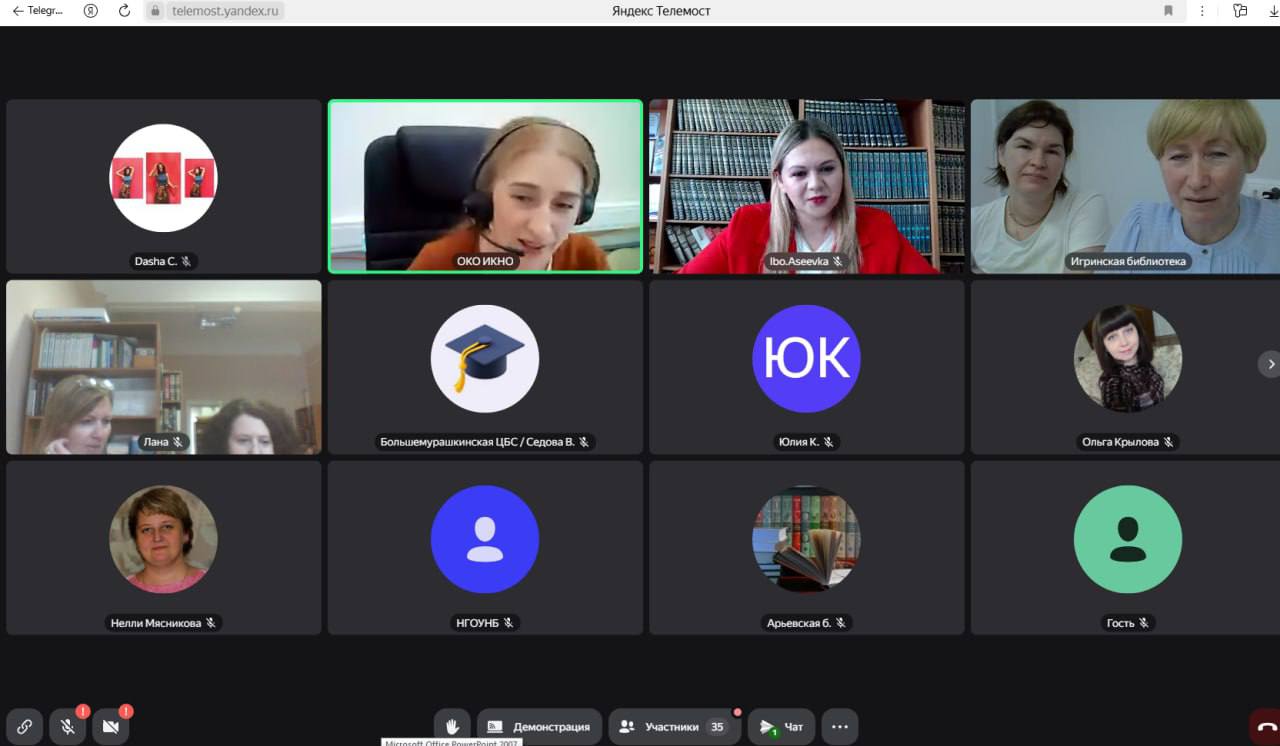Open the Участники participants list
The width and height of the screenshot is (1280, 746).
click(674, 727)
